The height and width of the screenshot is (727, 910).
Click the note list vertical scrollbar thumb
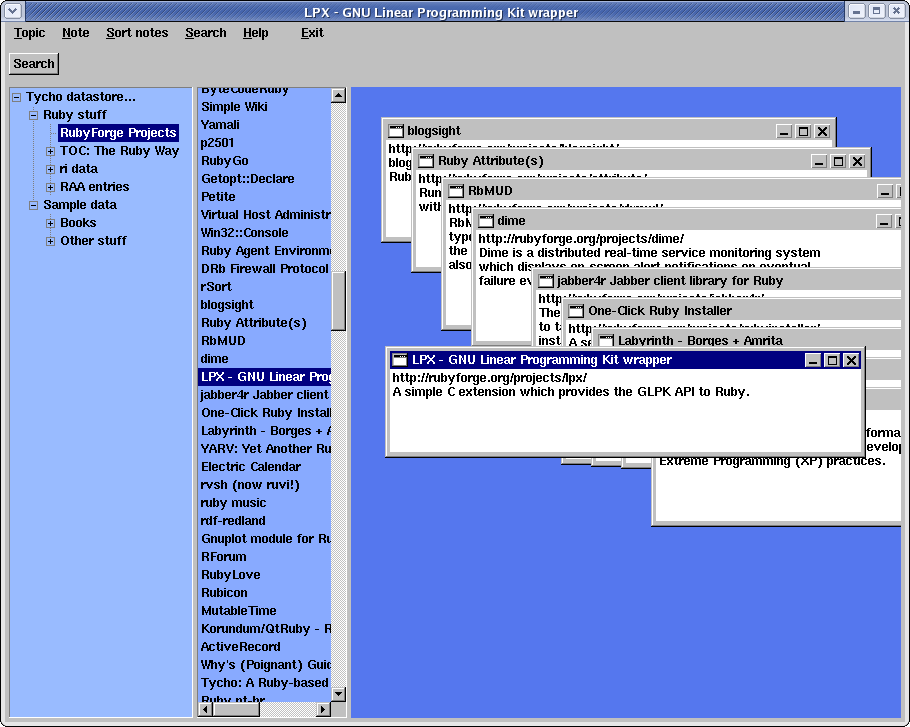pyautogui.click(x=338, y=300)
